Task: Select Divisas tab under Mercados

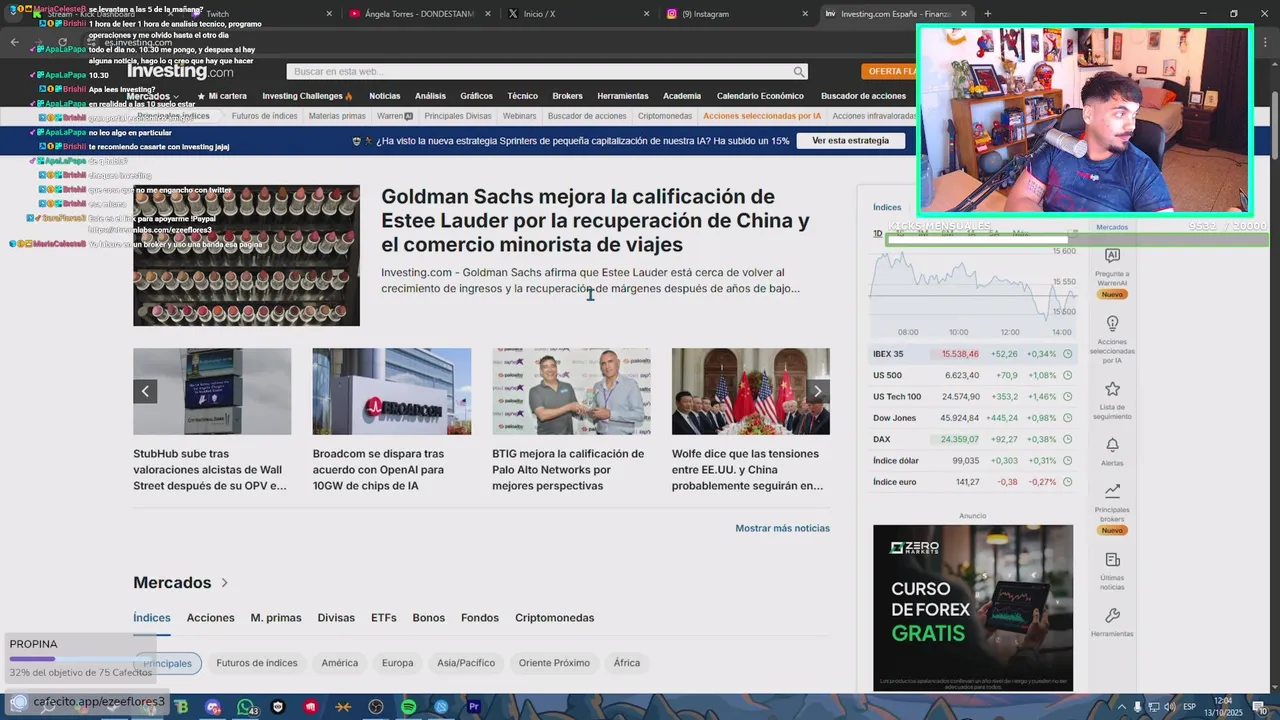Action: (336, 618)
